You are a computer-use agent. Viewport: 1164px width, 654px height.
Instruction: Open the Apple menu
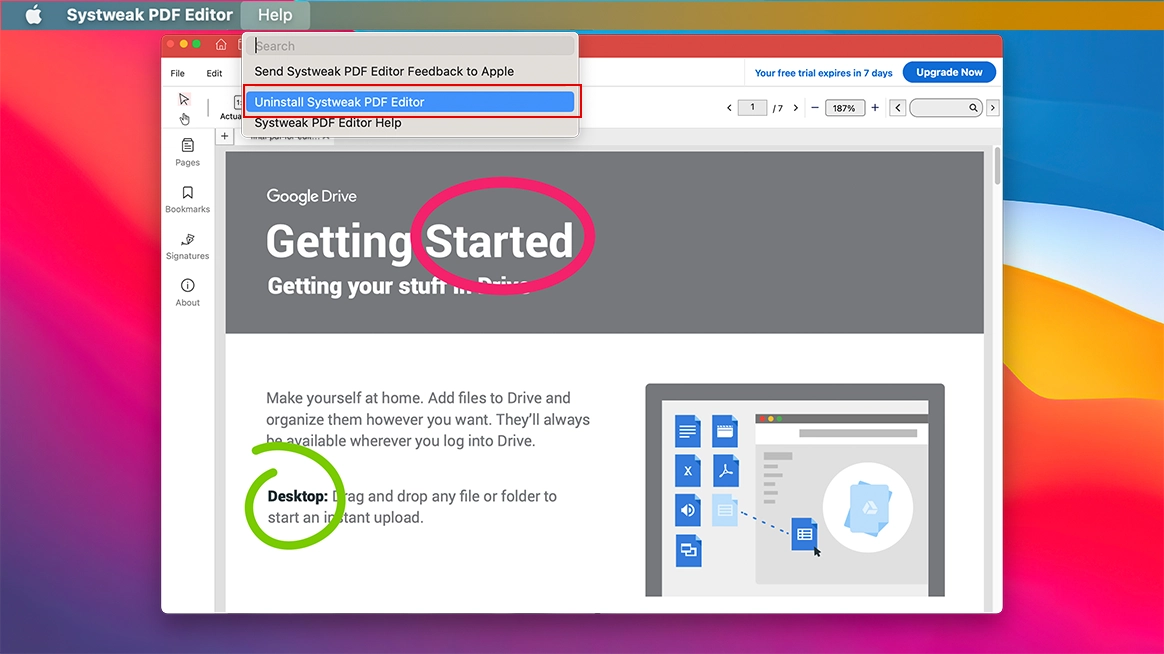click(33, 15)
